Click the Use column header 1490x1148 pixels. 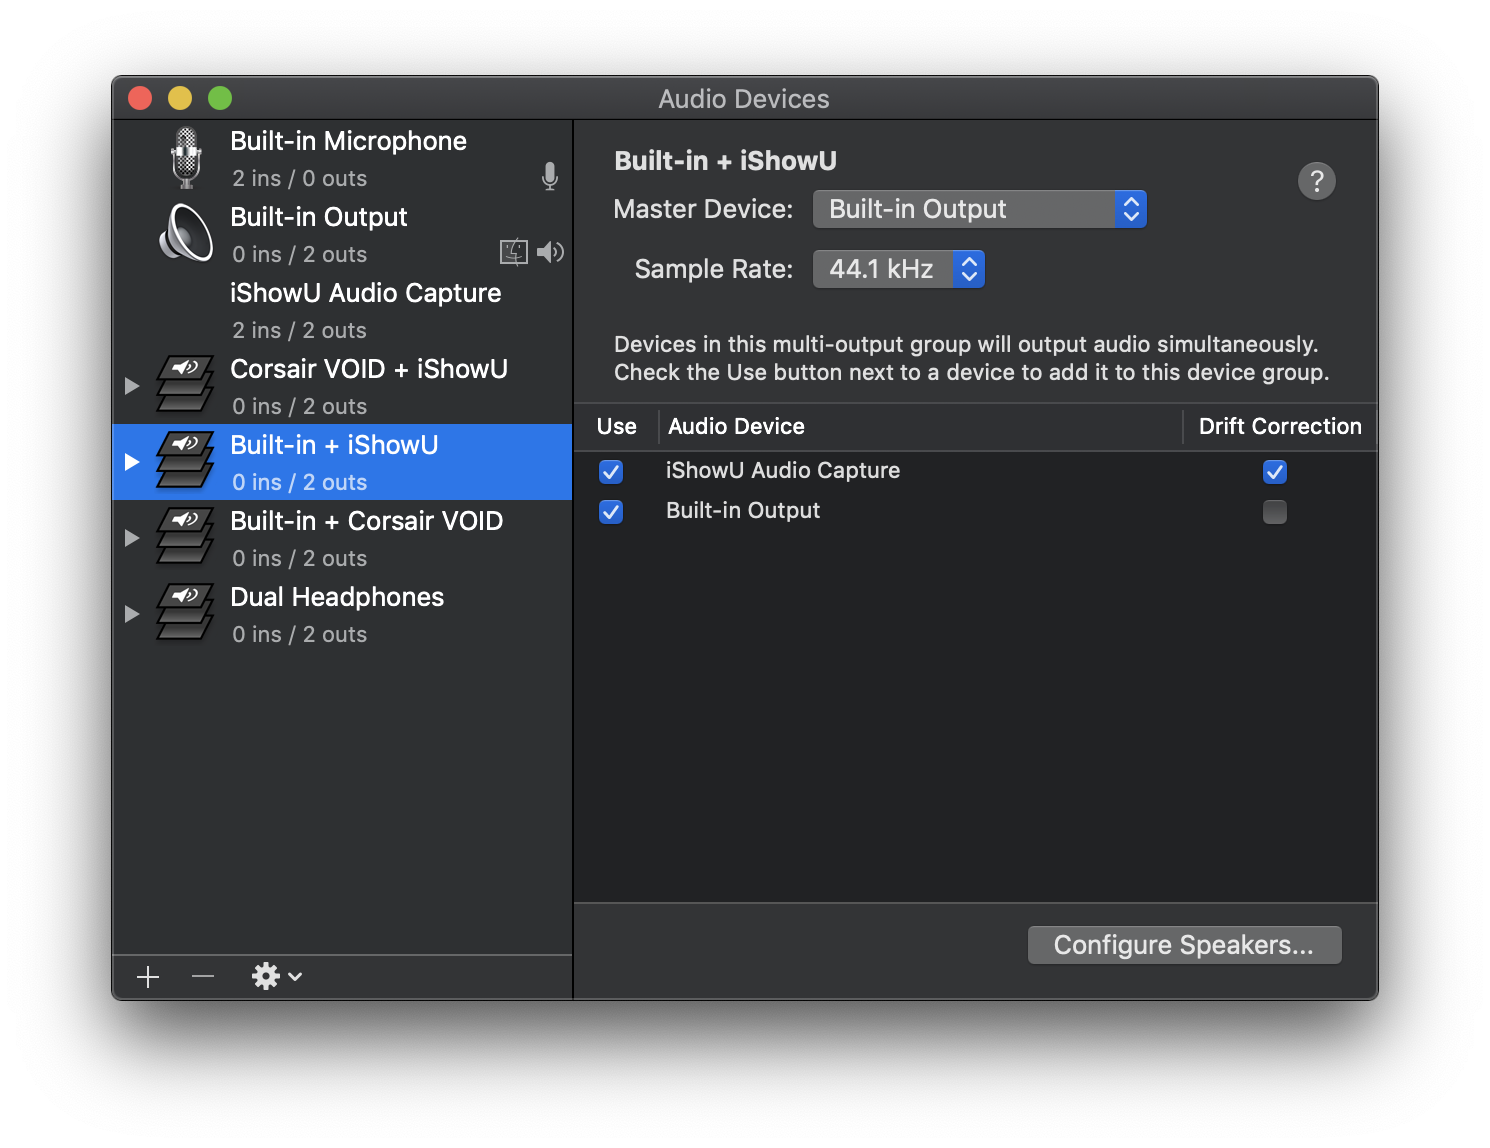(x=617, y=427)
